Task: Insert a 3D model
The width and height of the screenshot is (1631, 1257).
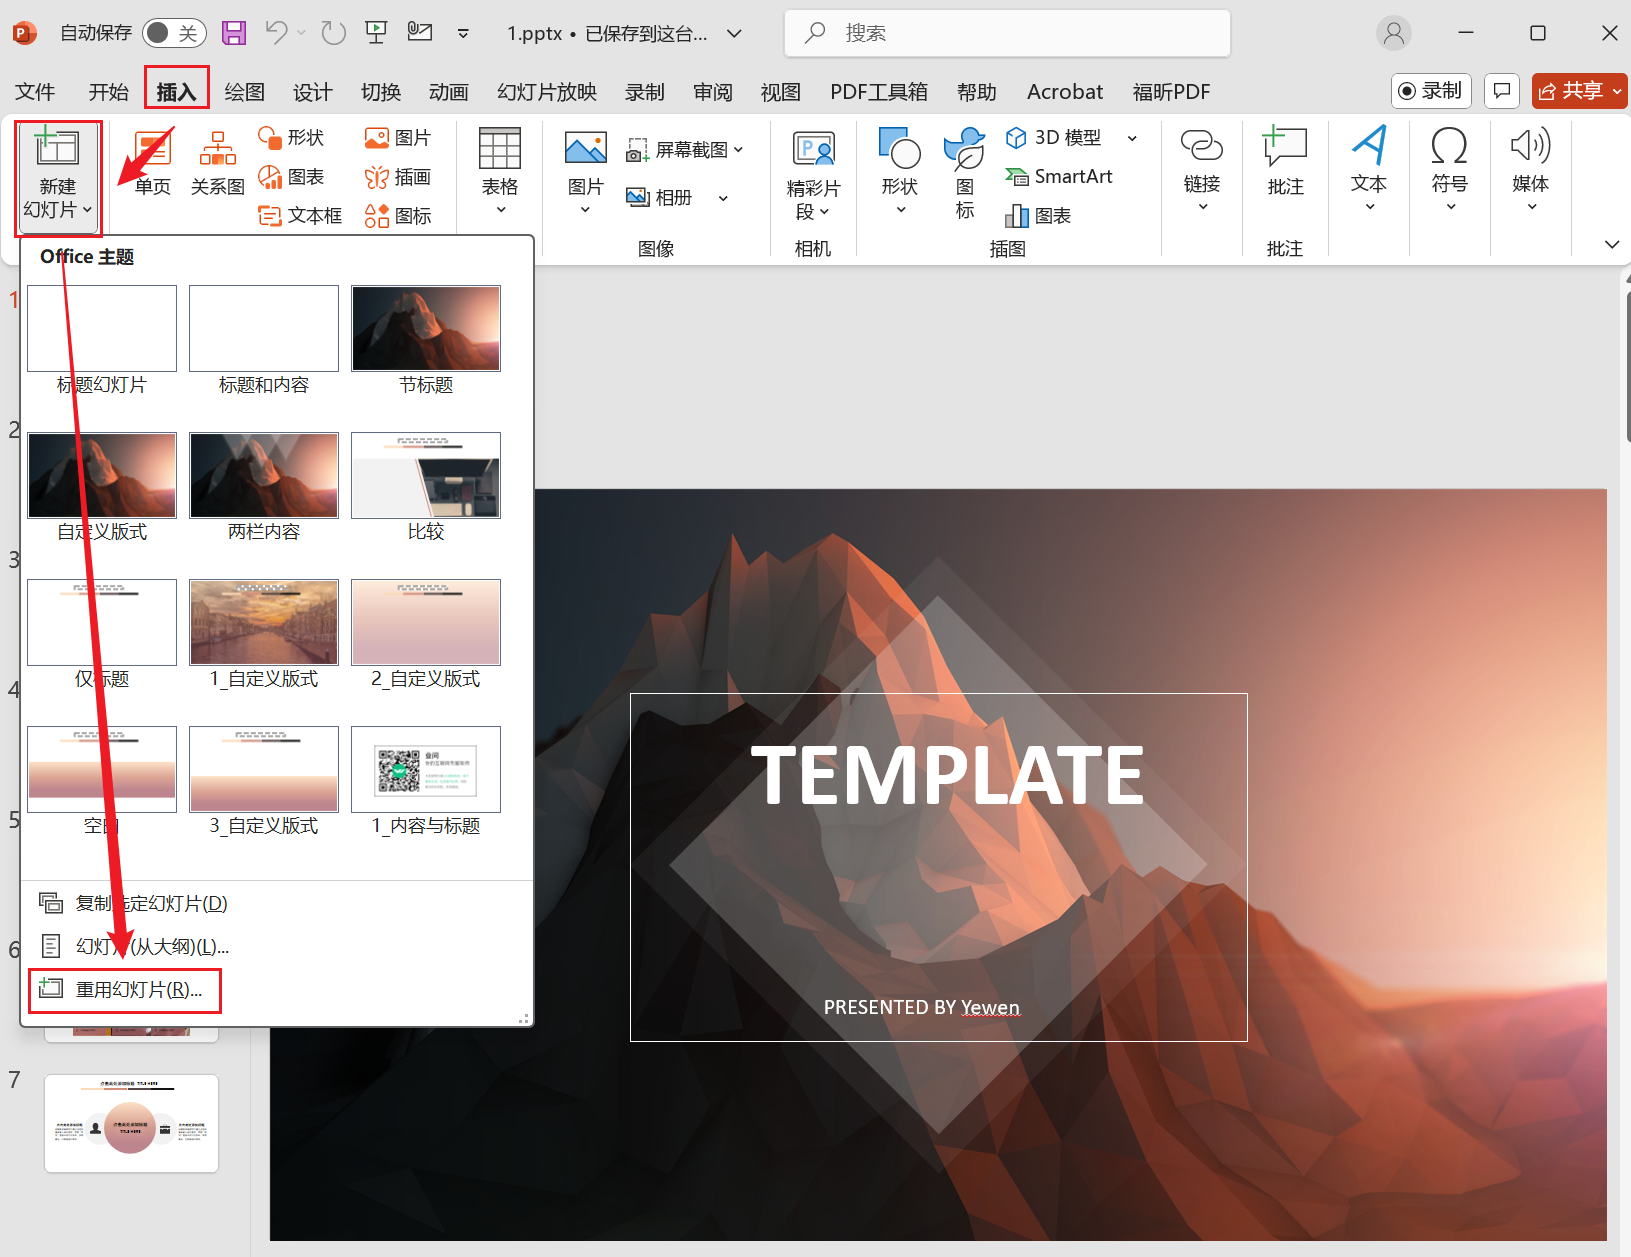Action: click(x=1056, y=138)
